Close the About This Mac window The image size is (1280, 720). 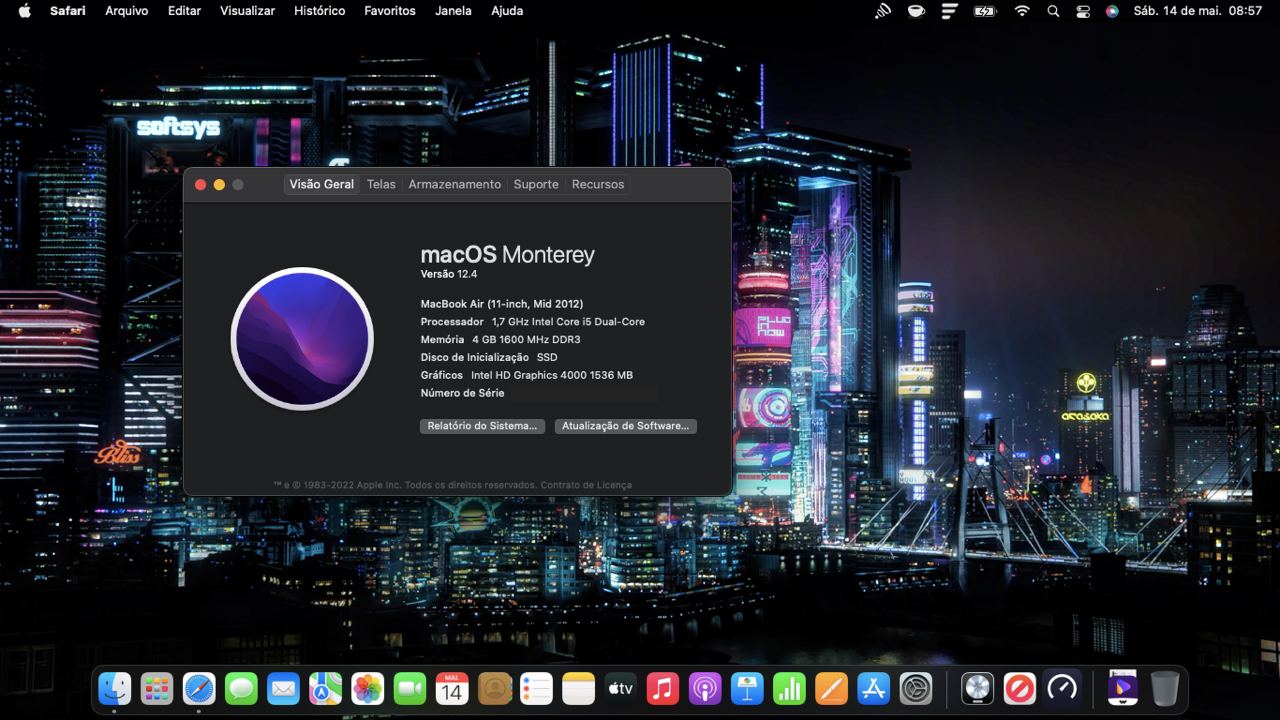pos(200,184)
